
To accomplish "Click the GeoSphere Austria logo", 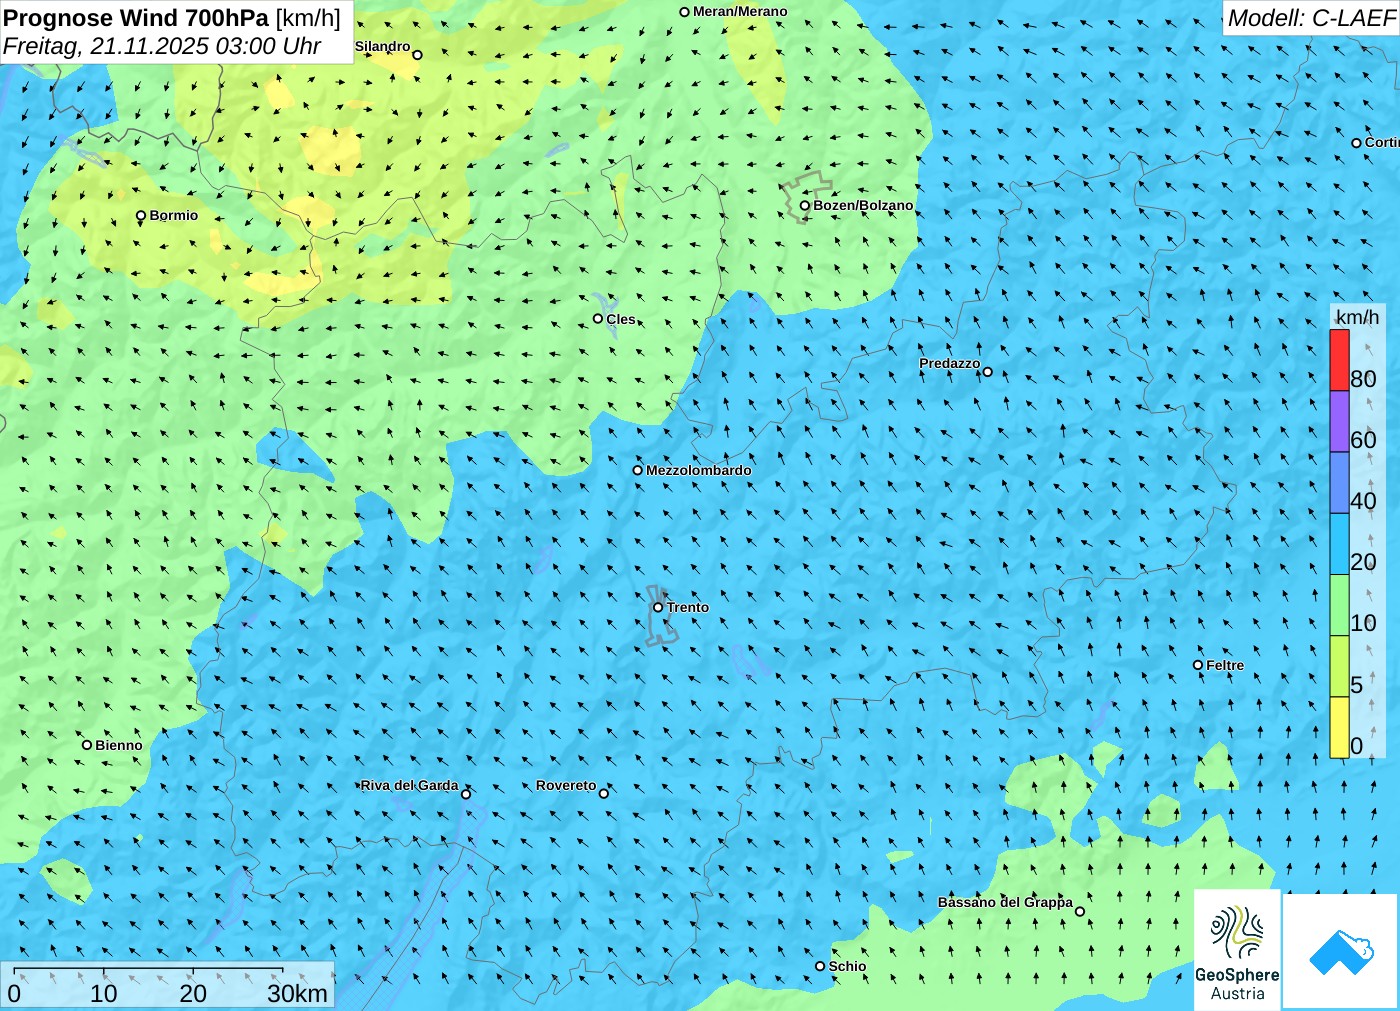I will click(x=1237, y=950).
